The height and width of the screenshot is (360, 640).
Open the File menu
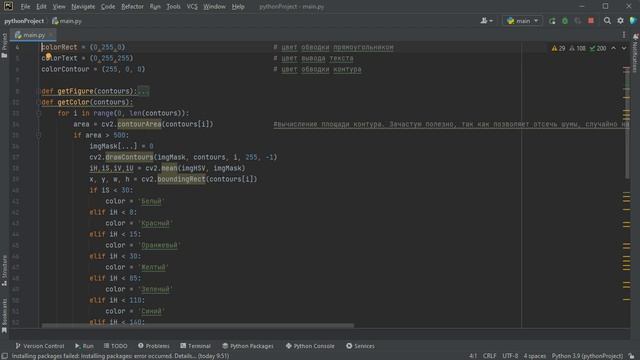point(25,7)
